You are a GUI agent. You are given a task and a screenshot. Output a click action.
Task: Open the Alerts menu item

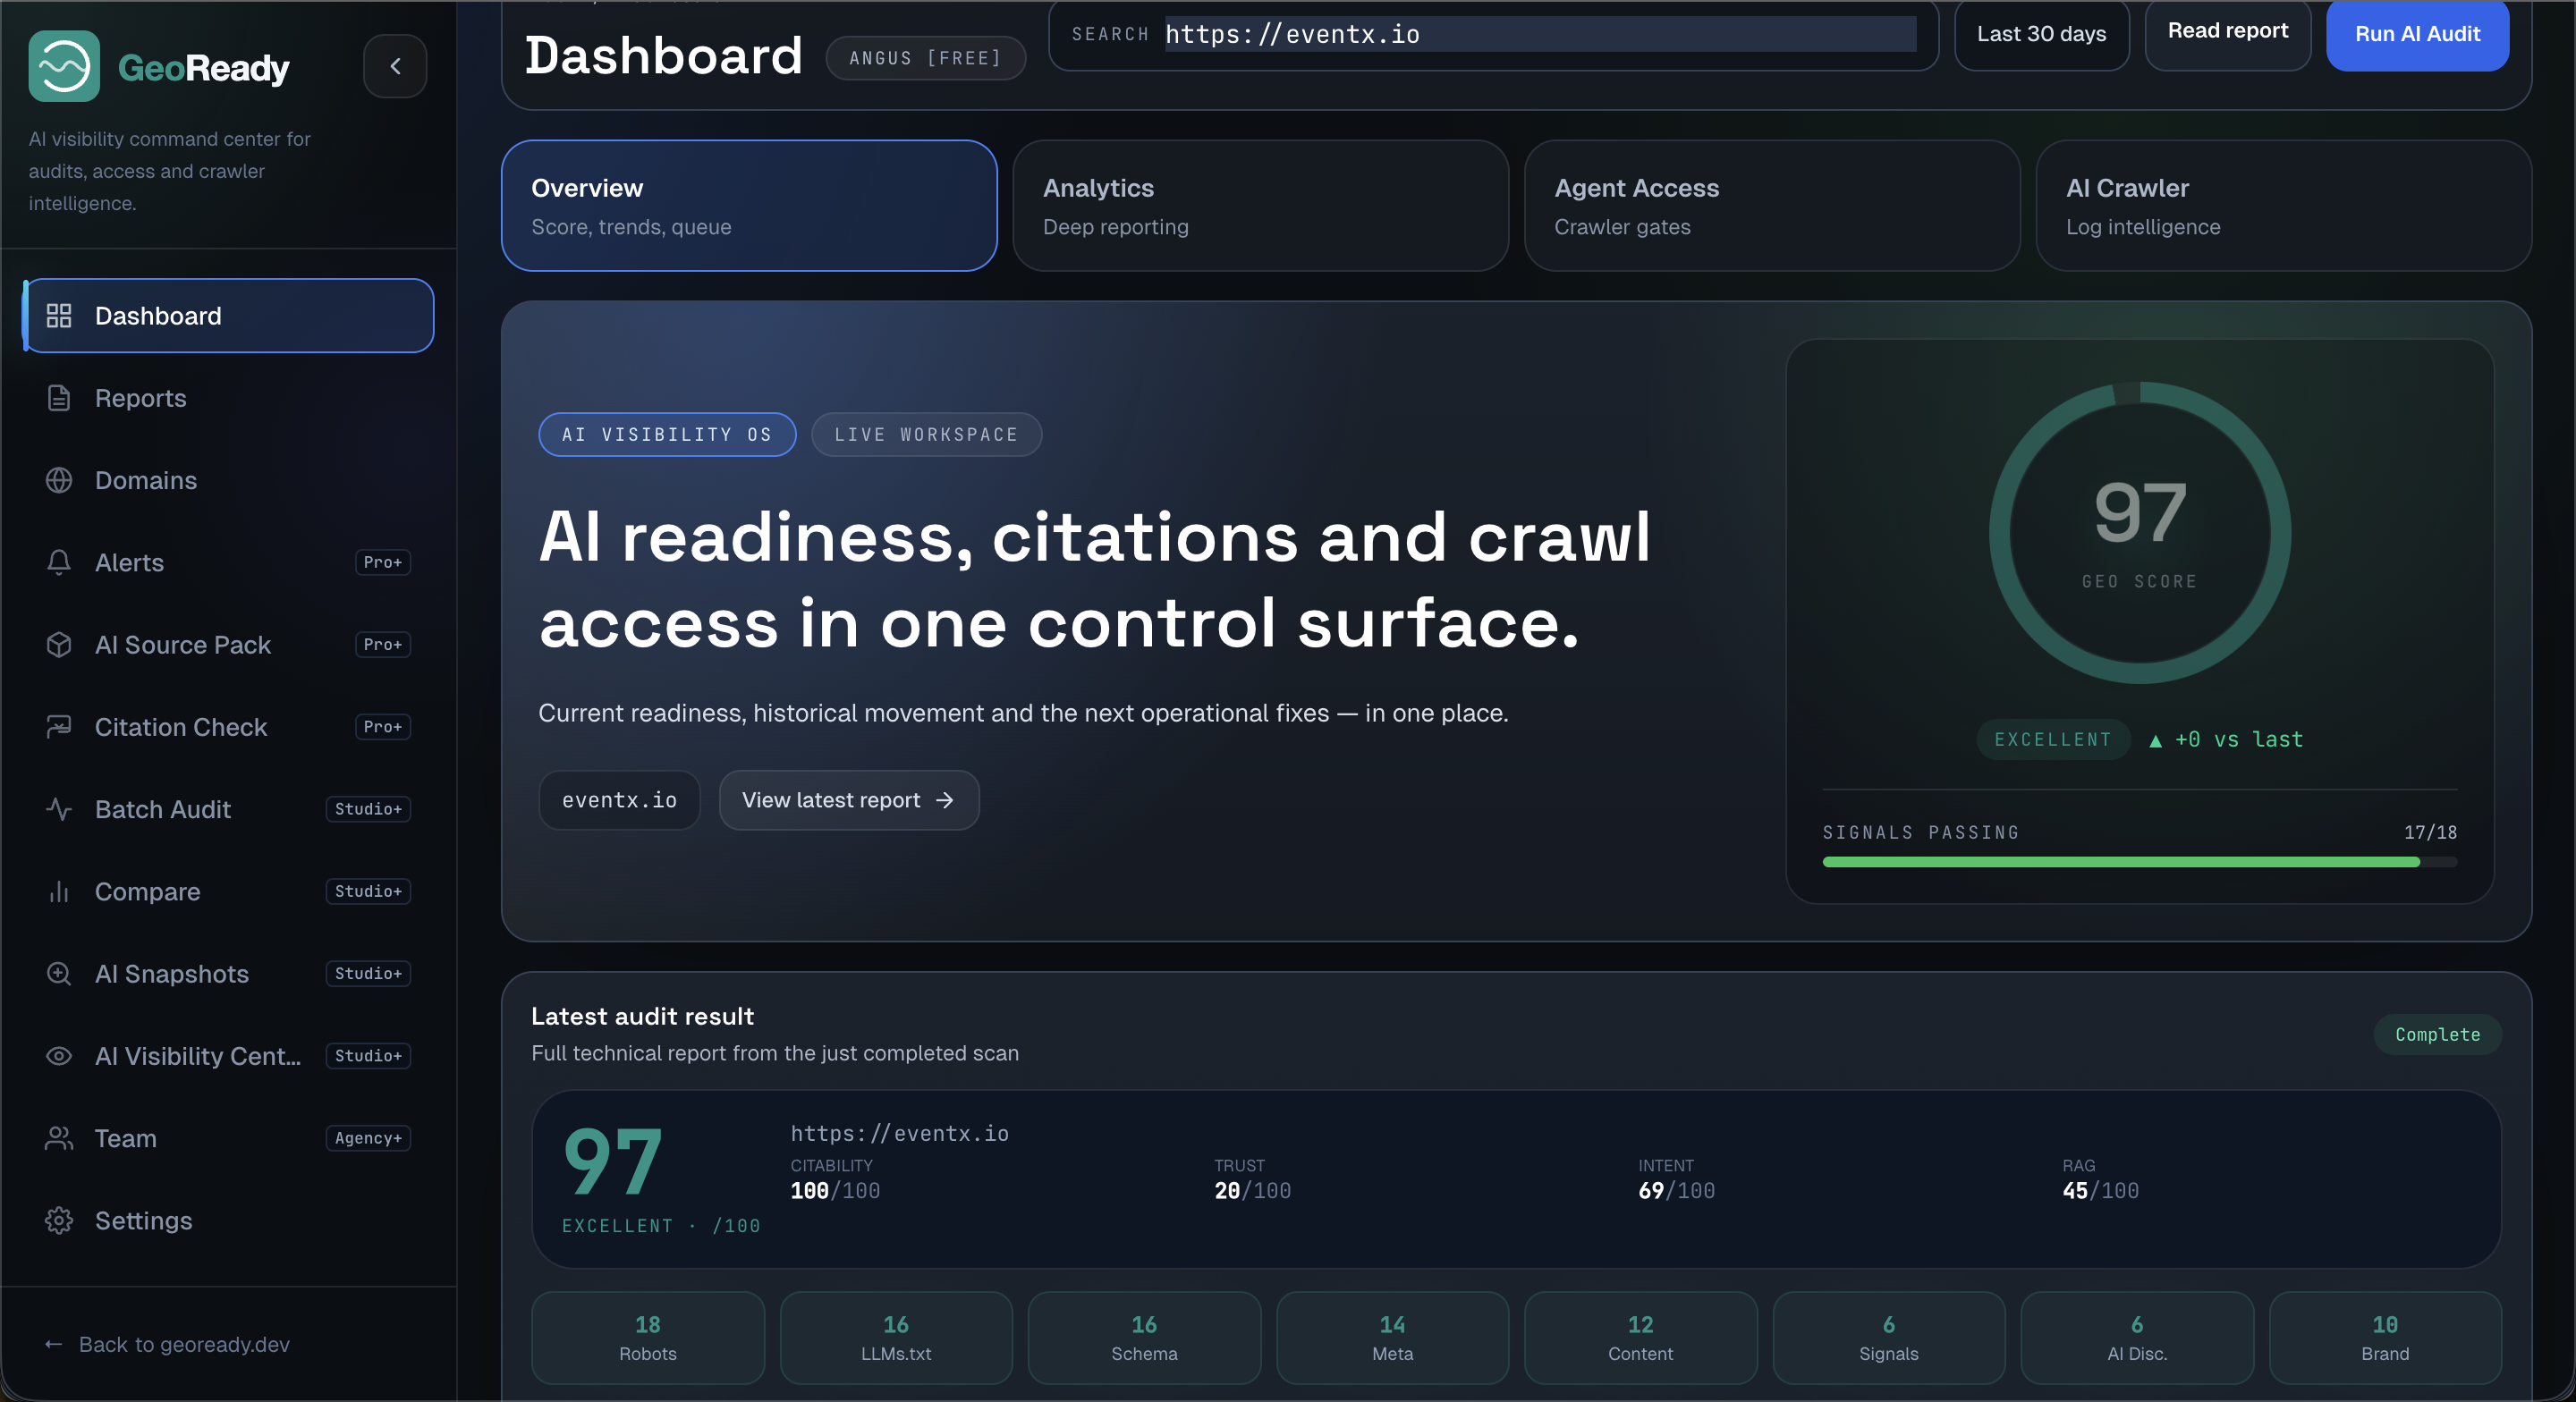coord(229,562)
